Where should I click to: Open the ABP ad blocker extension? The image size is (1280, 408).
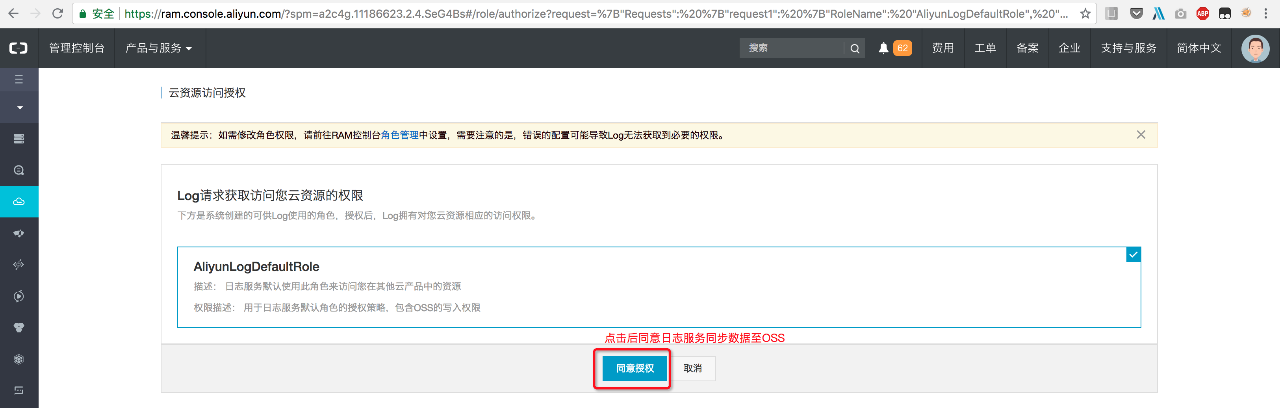pyautogui.click(x=1203, y=14)
